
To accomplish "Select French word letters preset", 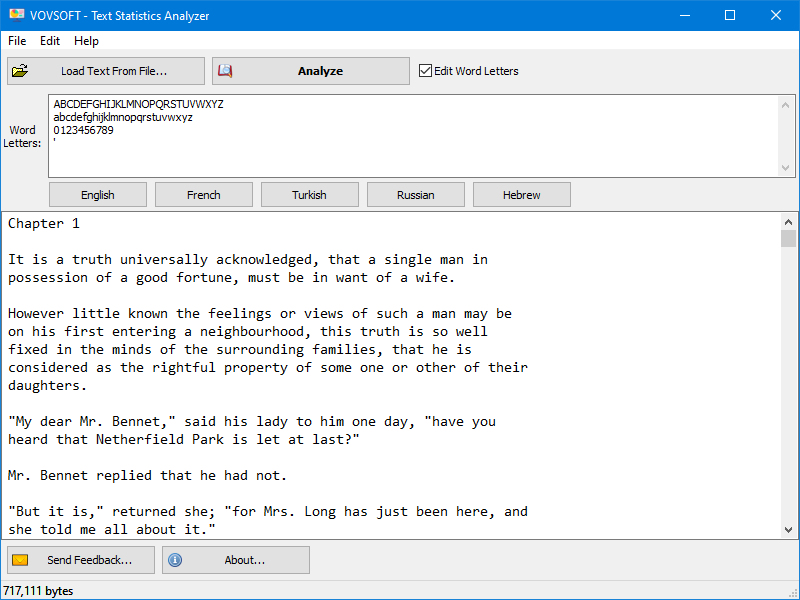I will pos(204,195).
